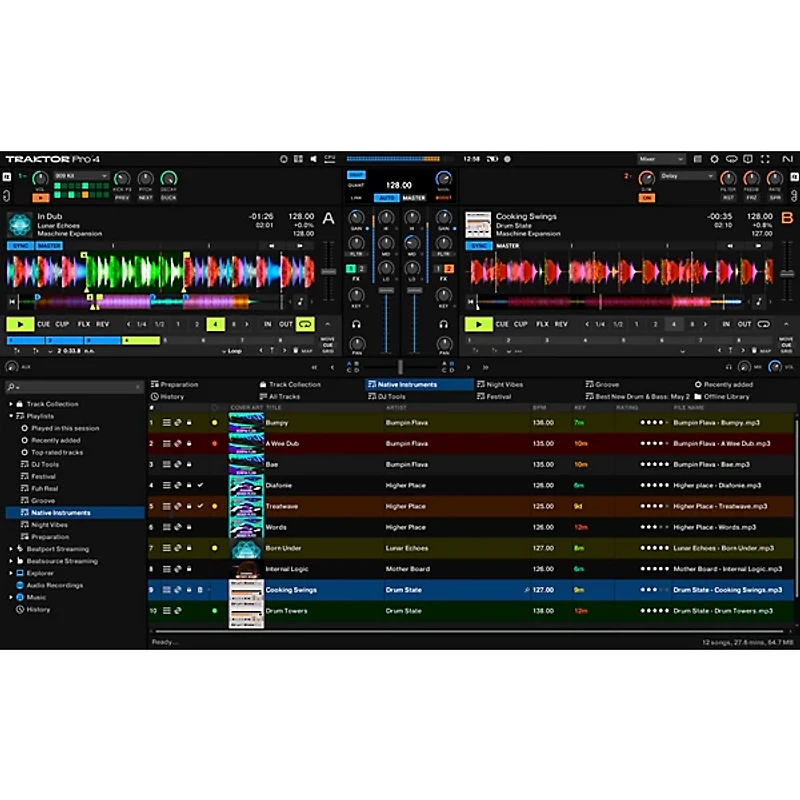The image size is (800, 800).
Task: Open the Delay effect selector dropdown
Action: coord(687,177)
